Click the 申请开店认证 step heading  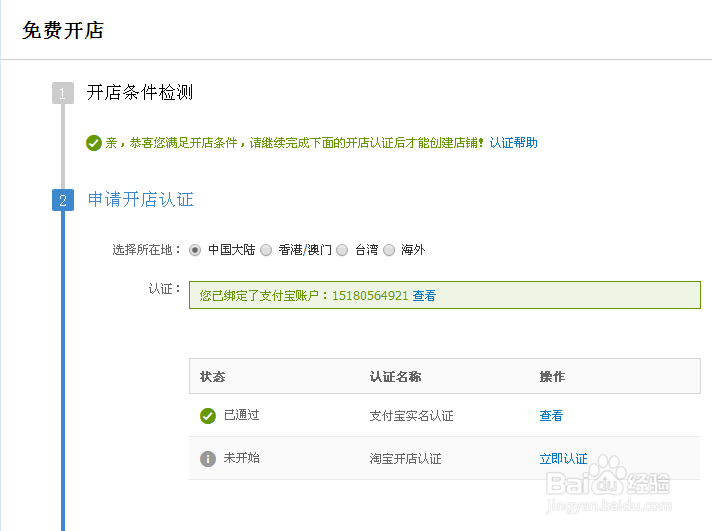pos(140,199)
